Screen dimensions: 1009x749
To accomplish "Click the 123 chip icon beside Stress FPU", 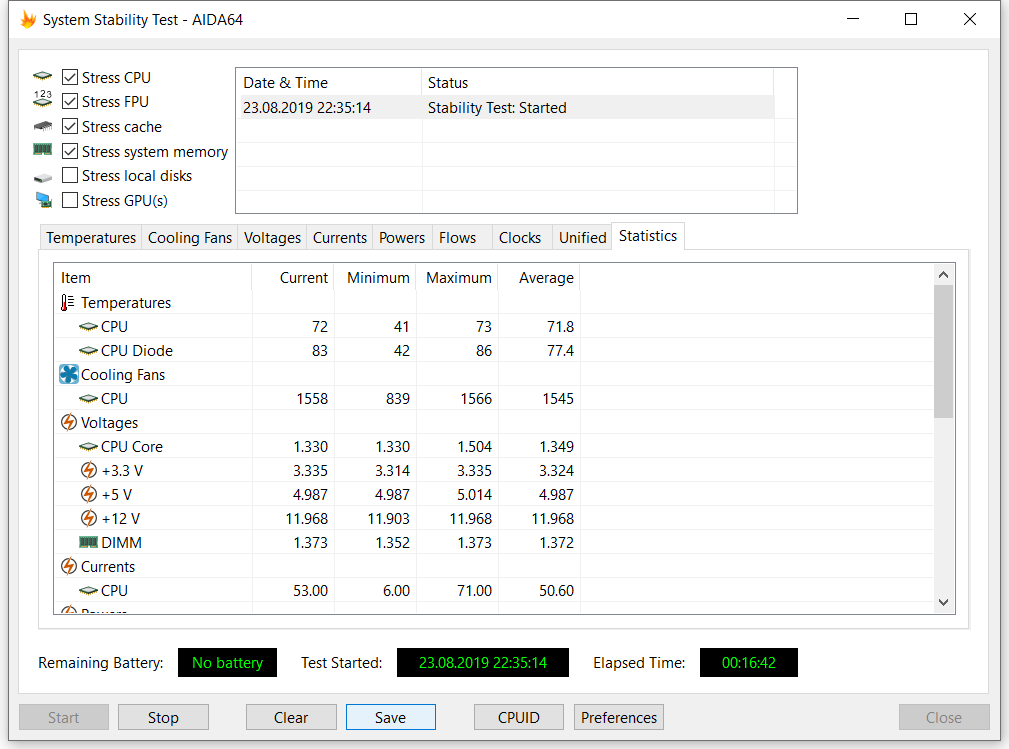I will tap(42, 98).
